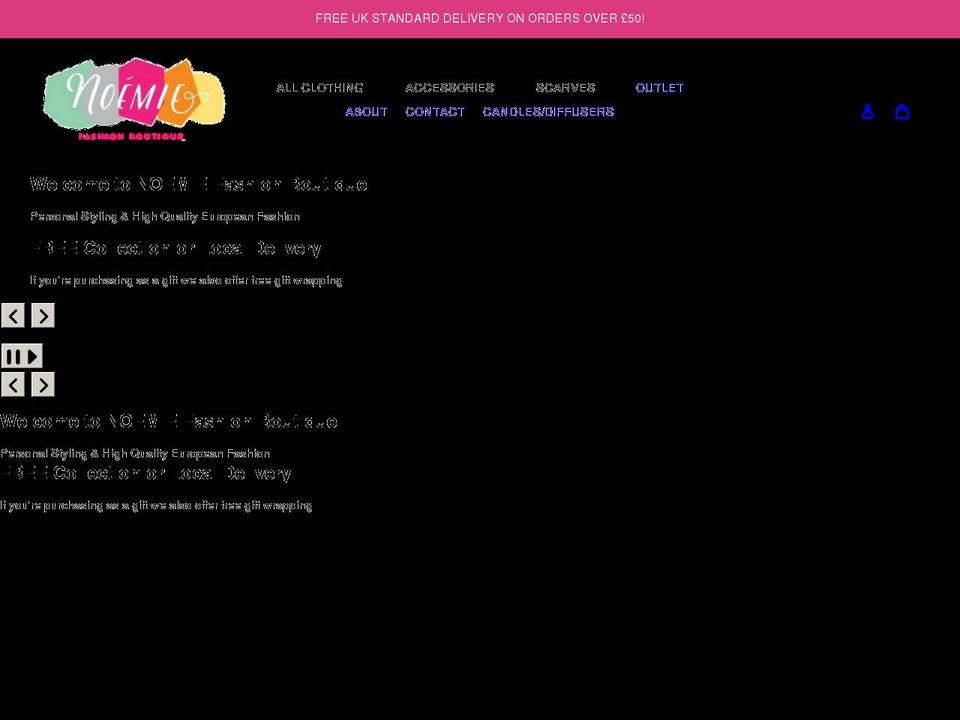Click the lower FREE Collection or Local Delivery heading
This screenshot has width=960, height=720.
point(146,472)
